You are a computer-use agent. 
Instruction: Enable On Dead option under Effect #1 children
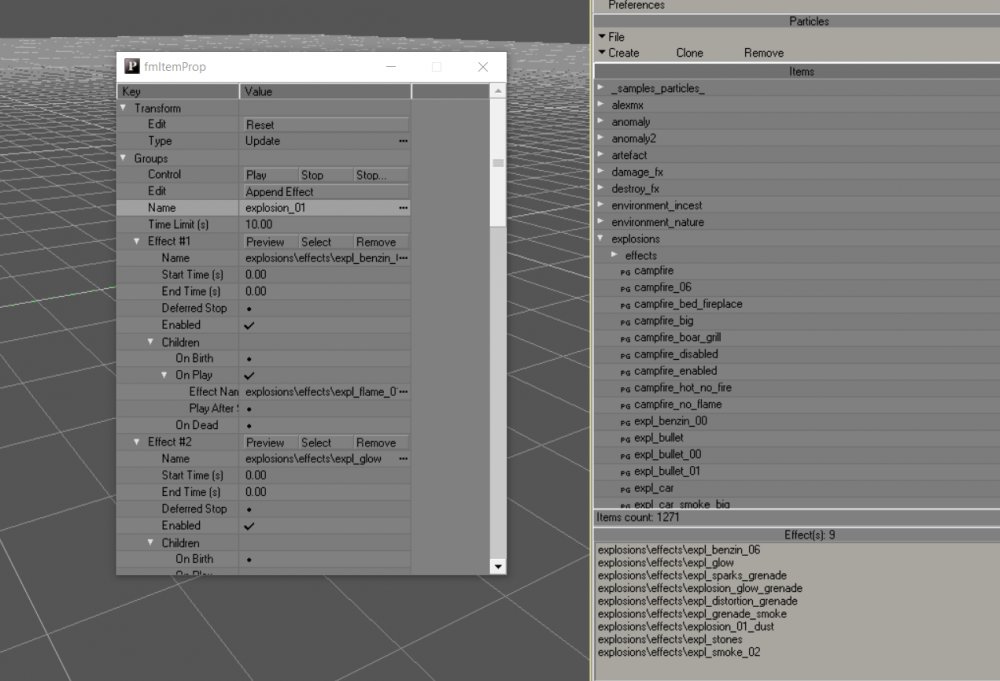pos(249,426)
